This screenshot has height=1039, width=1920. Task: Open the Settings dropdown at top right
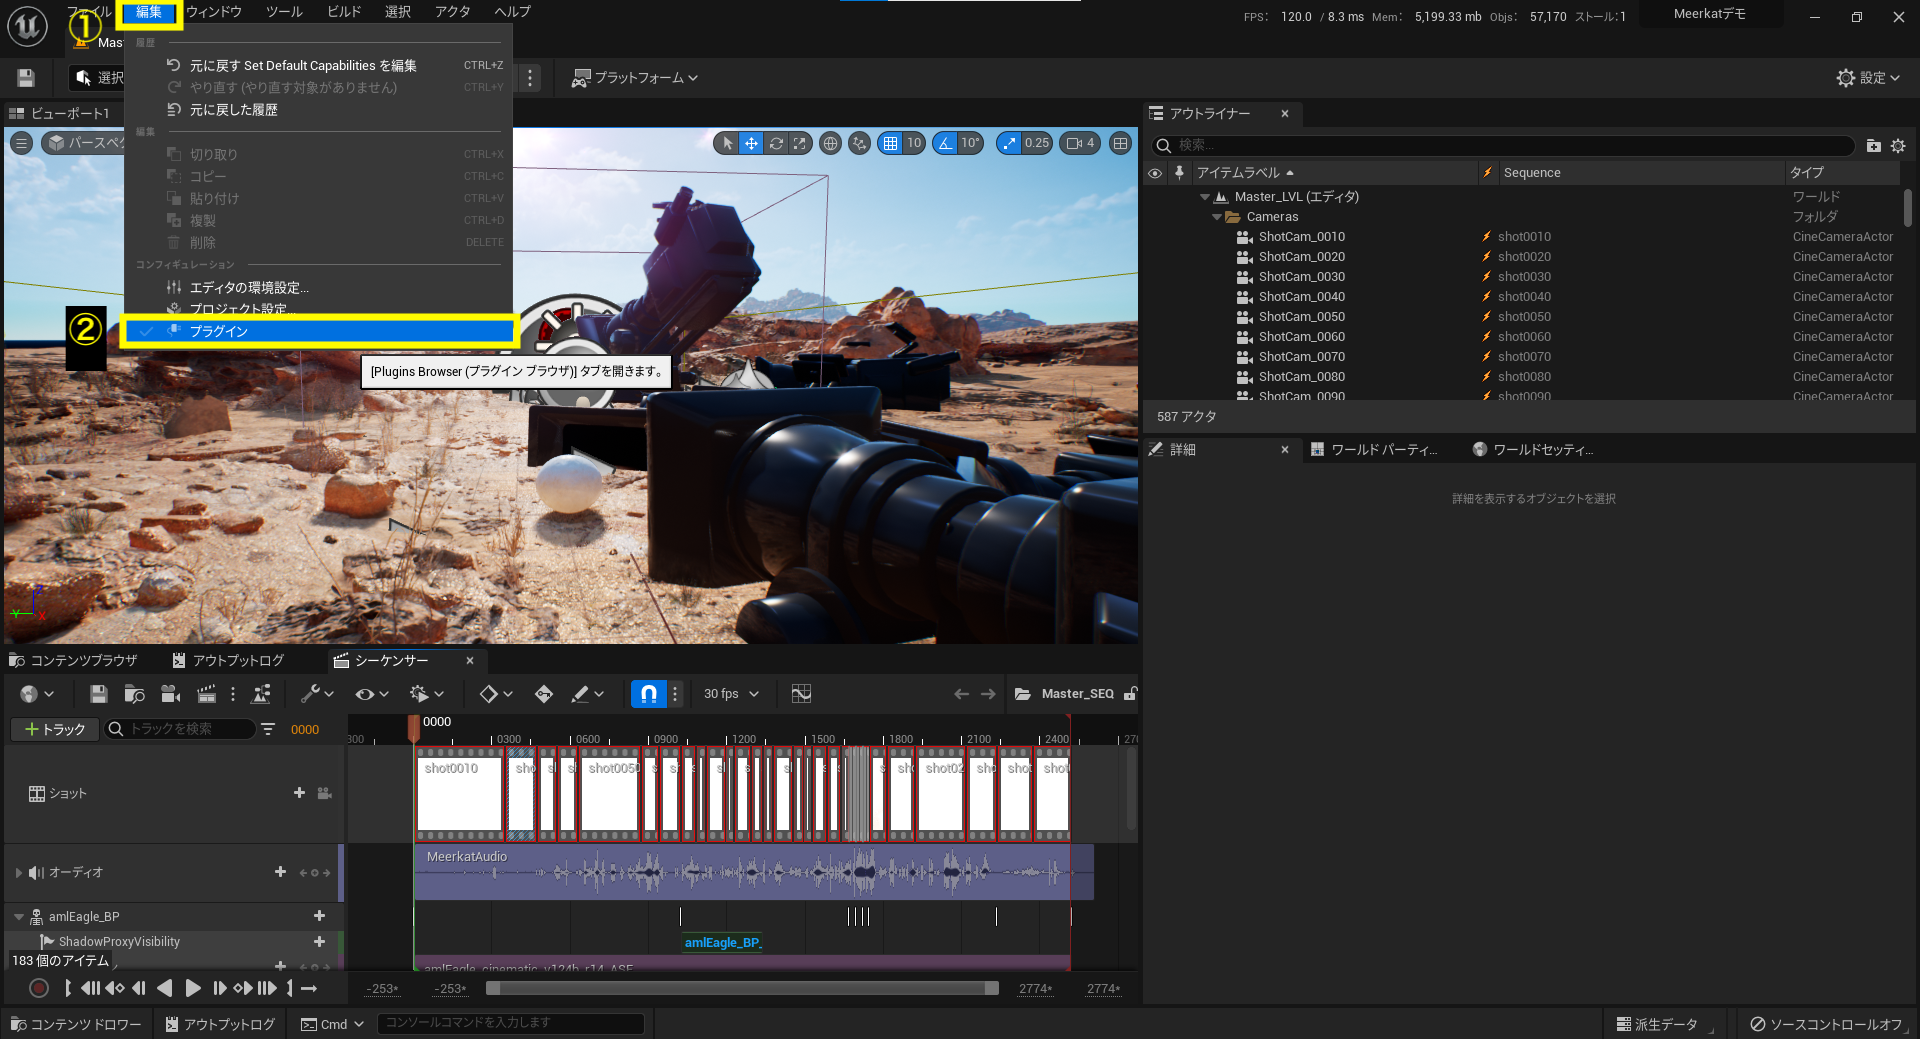click(x=1866, y=77)
